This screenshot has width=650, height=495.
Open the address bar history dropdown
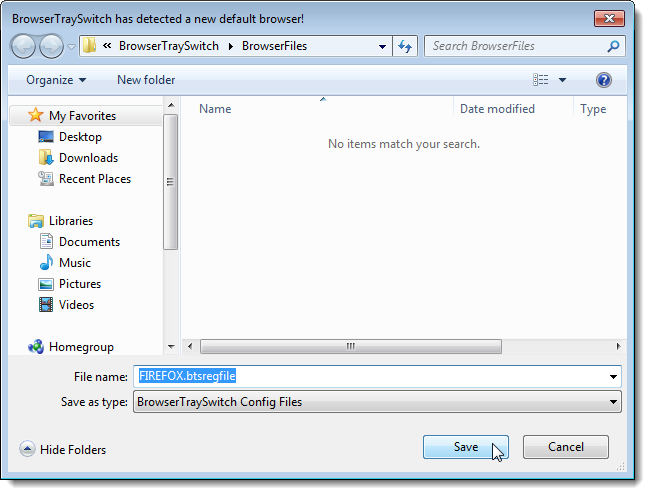382,46
